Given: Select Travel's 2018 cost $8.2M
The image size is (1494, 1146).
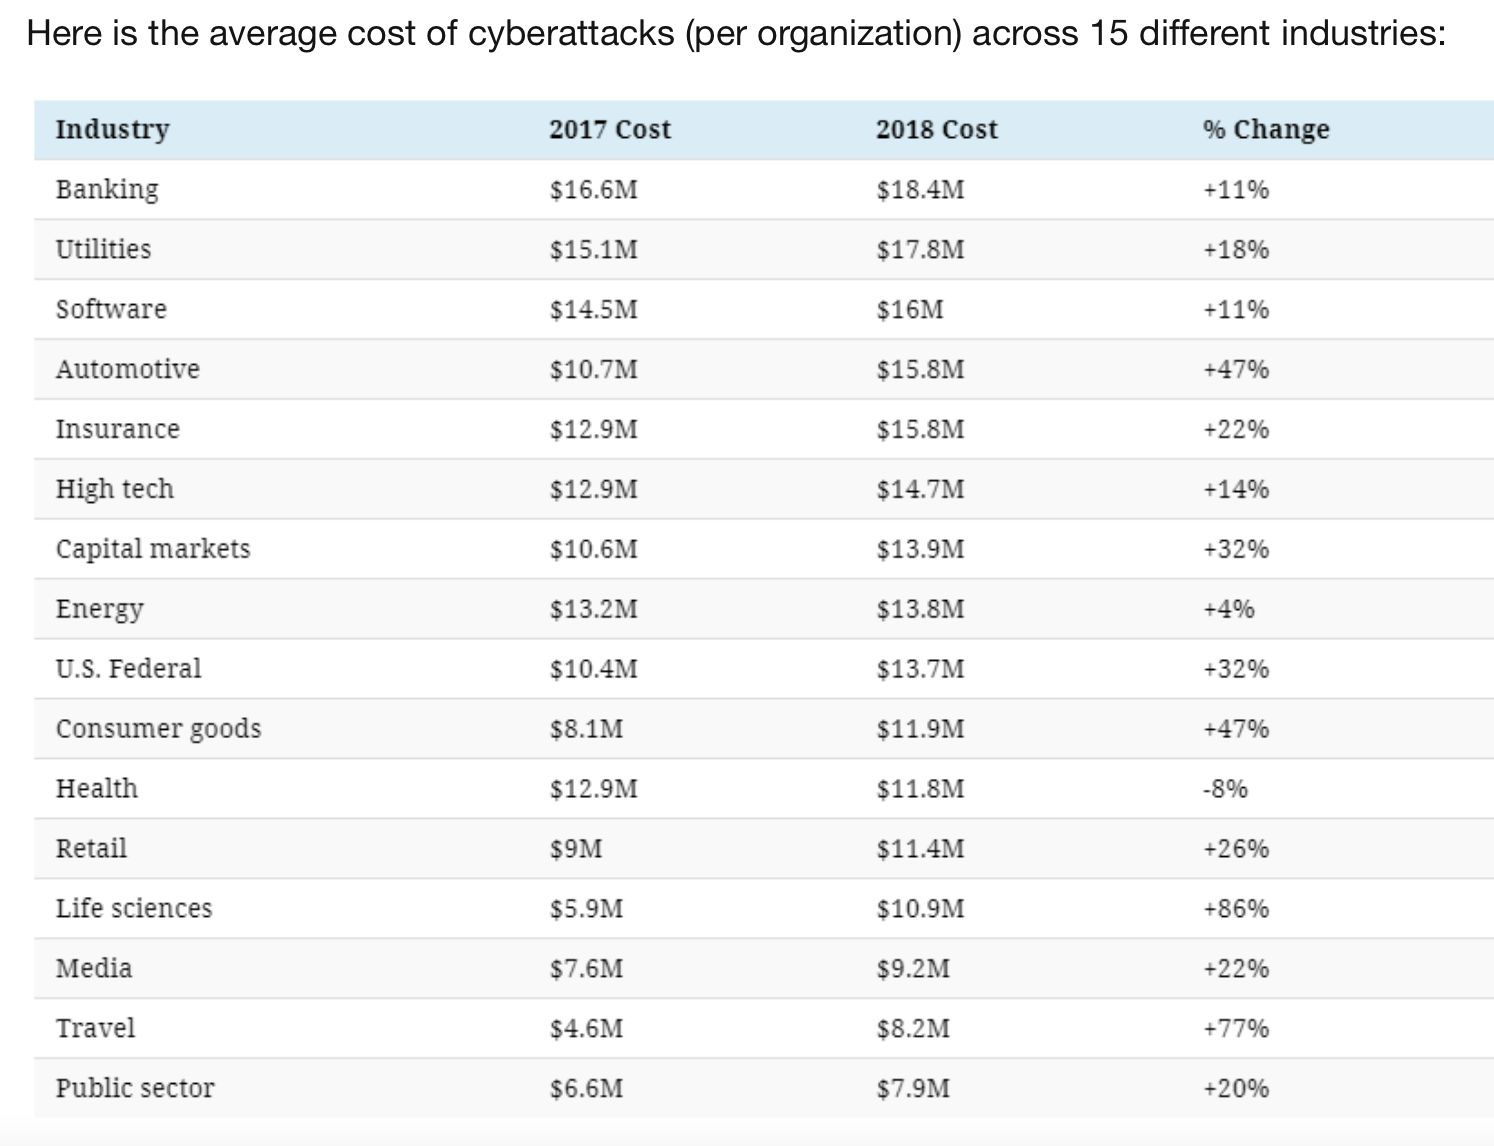Looking at the screenshot, I should (x=912, y=1028).
